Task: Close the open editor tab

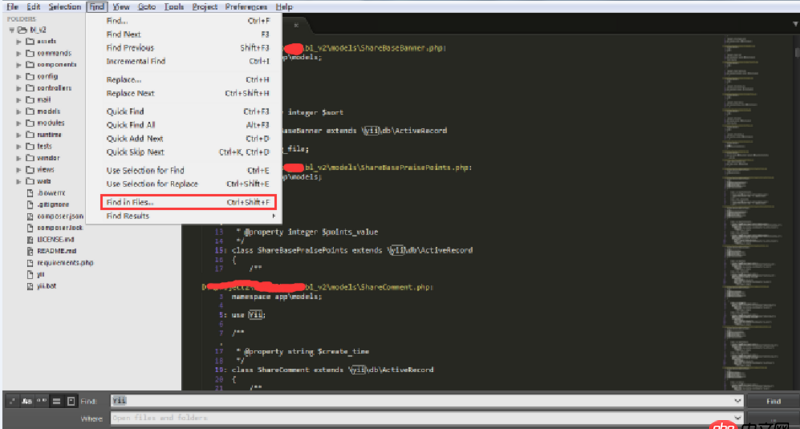Action: pos(296,24)
